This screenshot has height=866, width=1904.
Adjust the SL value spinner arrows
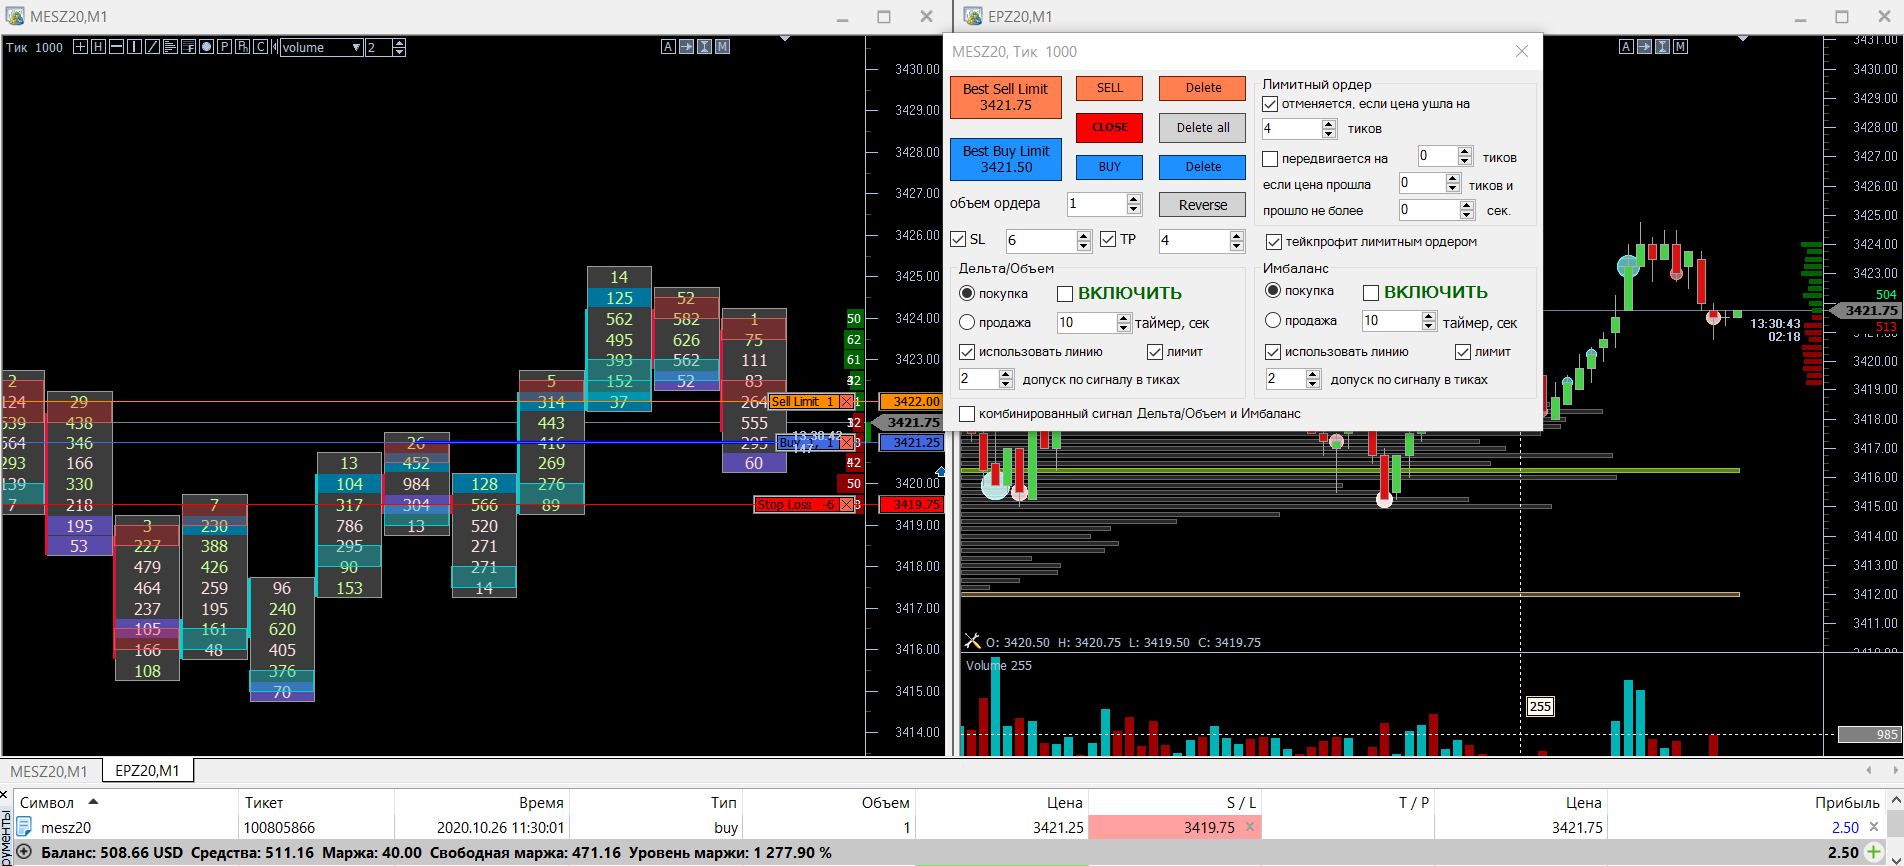(1084, 241)
